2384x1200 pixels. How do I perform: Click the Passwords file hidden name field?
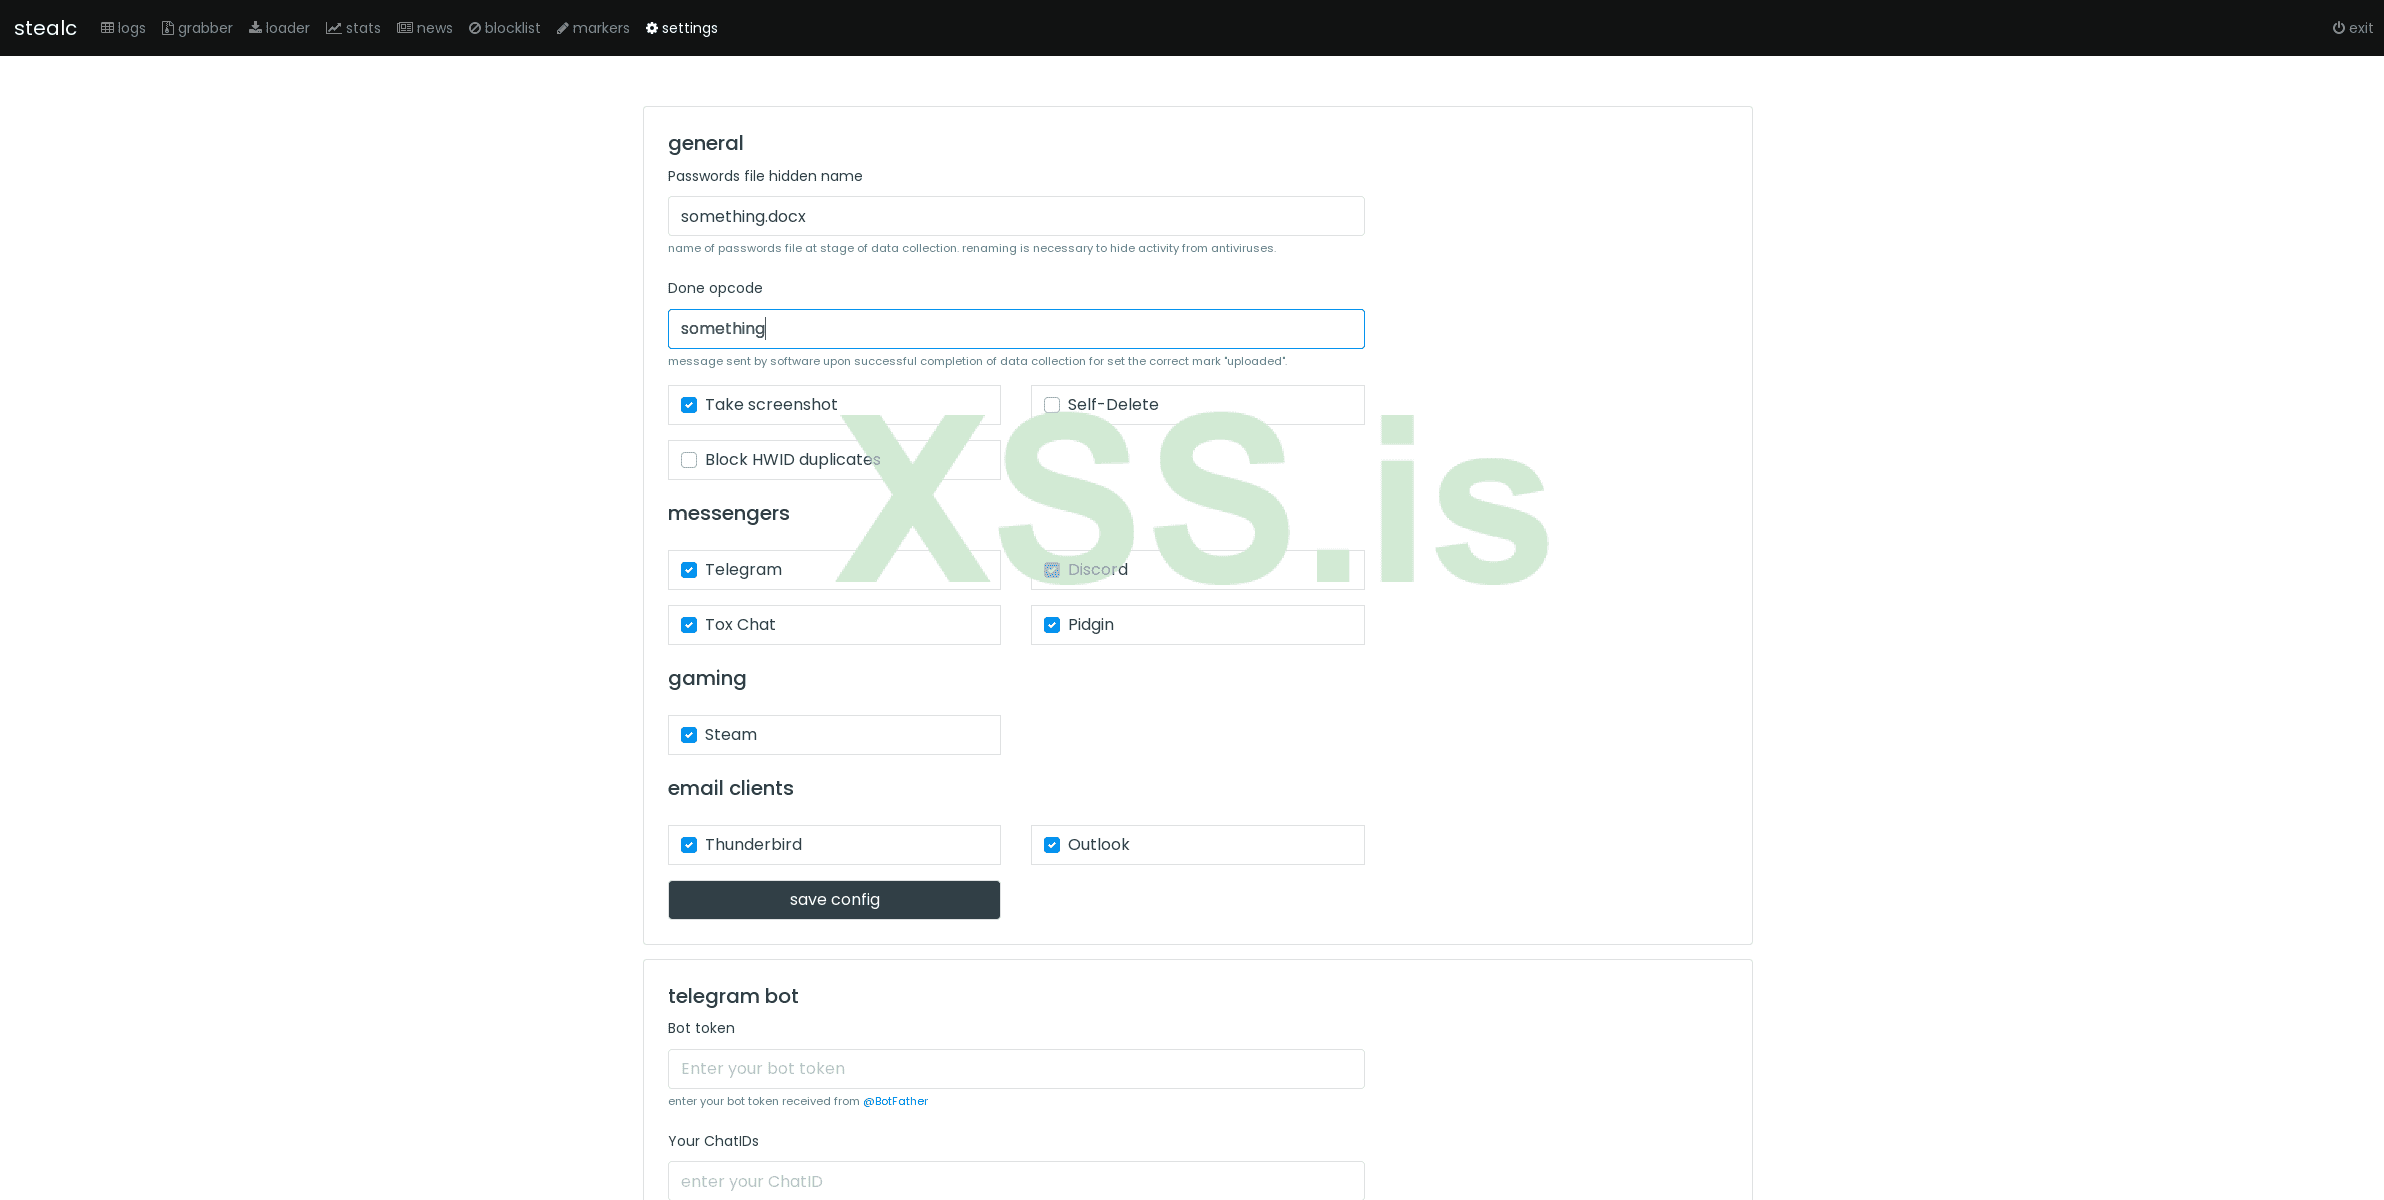[x=1016, y=216]
